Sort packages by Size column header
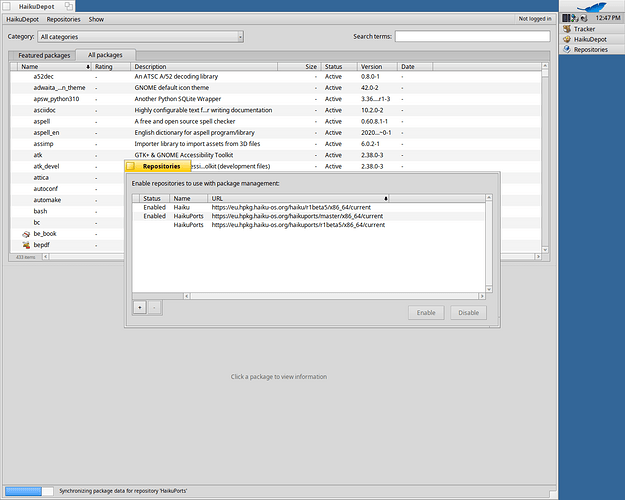This screenshot has height=500, width=625. click(299, 67)
